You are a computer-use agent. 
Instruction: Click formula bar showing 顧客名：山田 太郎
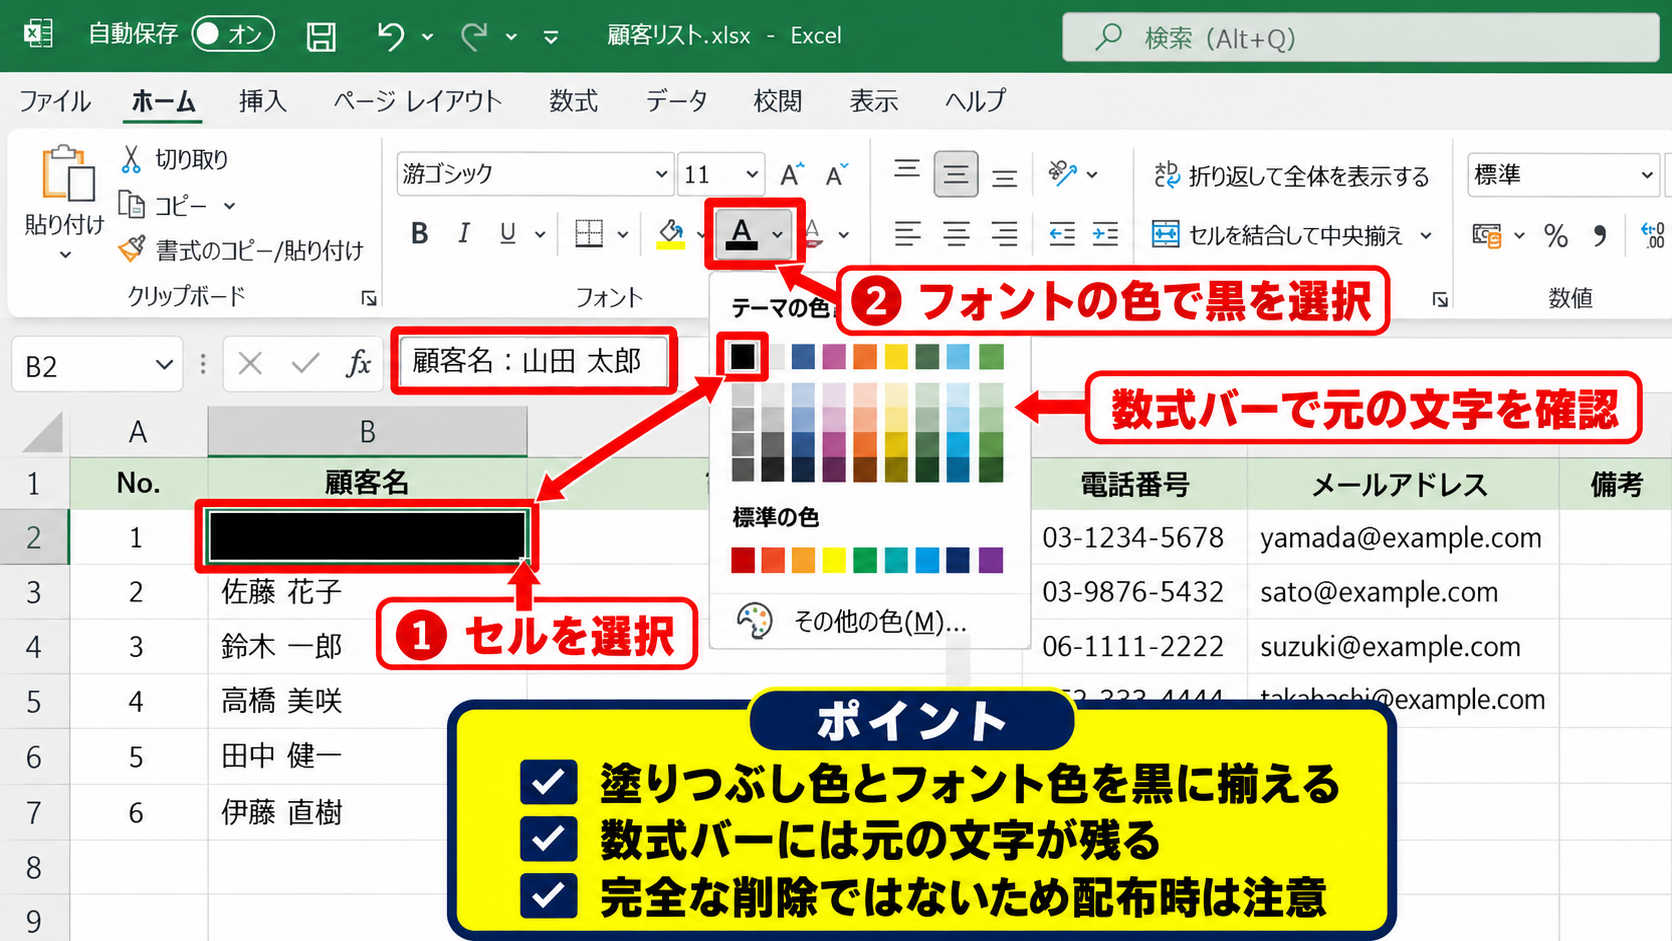pos(534,361)
